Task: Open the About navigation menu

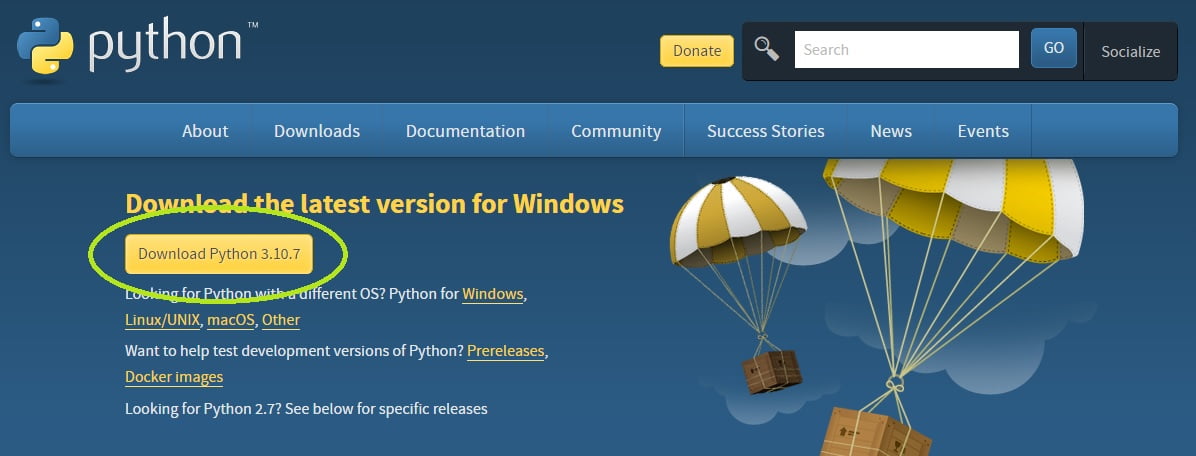Action: click(205, 131)
